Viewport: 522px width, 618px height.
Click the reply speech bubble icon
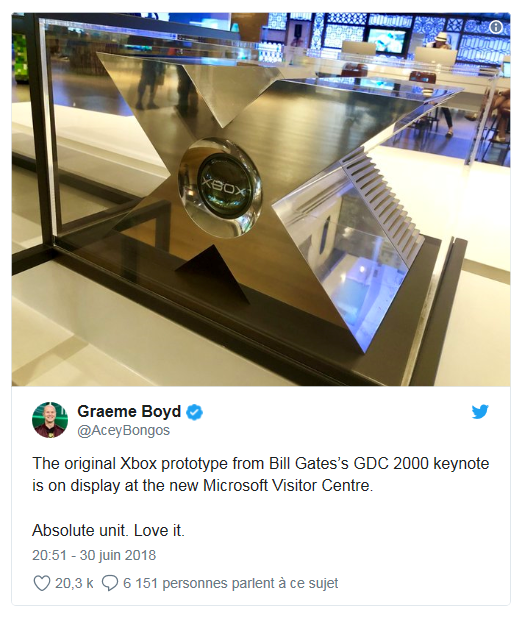coord(110,583)
